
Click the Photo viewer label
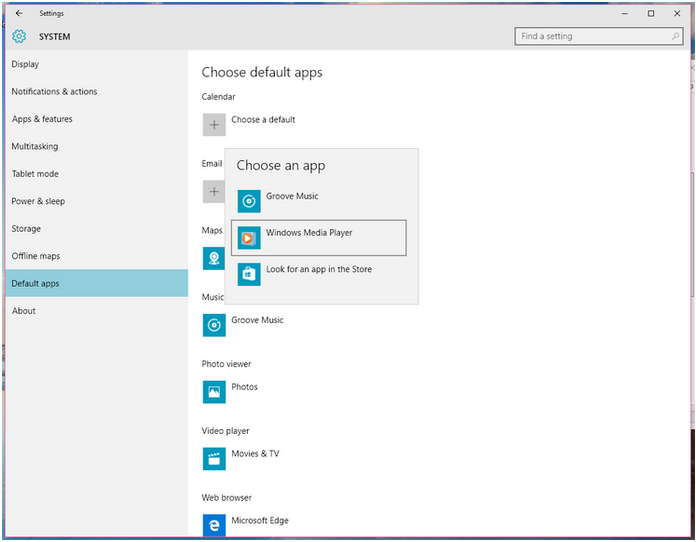click(x=226, y=364)
